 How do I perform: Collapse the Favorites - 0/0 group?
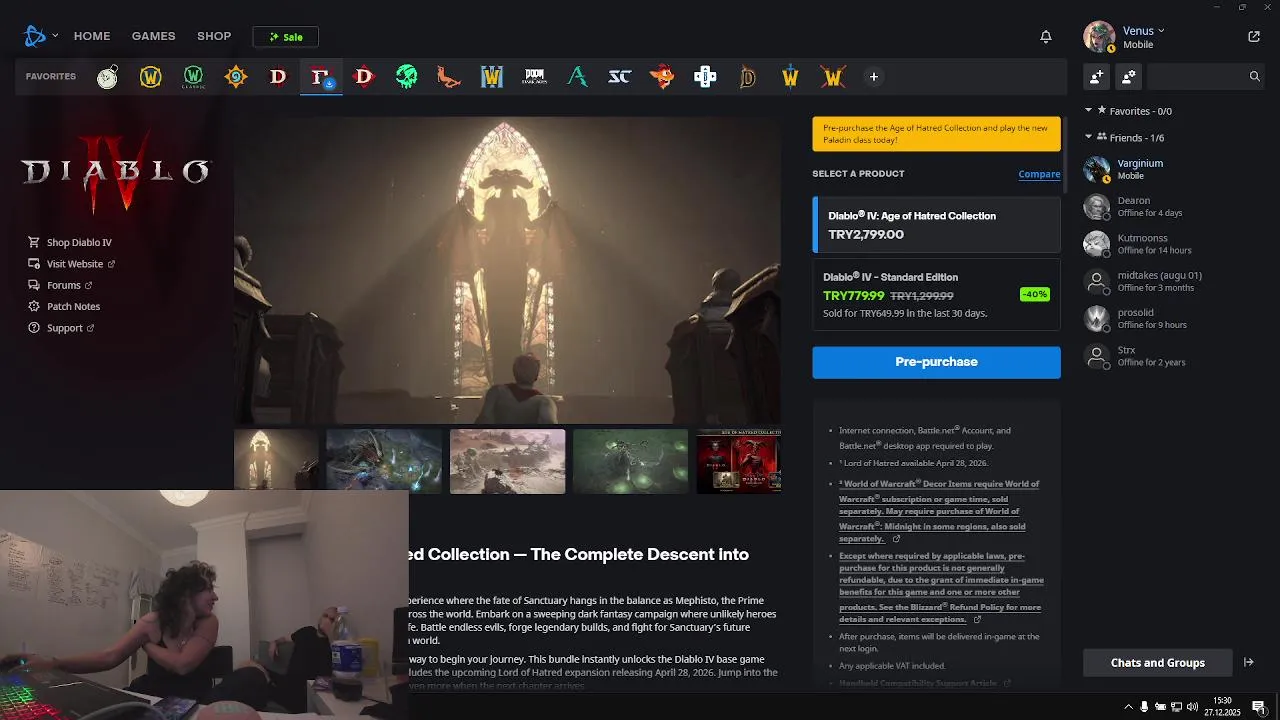(x=1129, y=111)
